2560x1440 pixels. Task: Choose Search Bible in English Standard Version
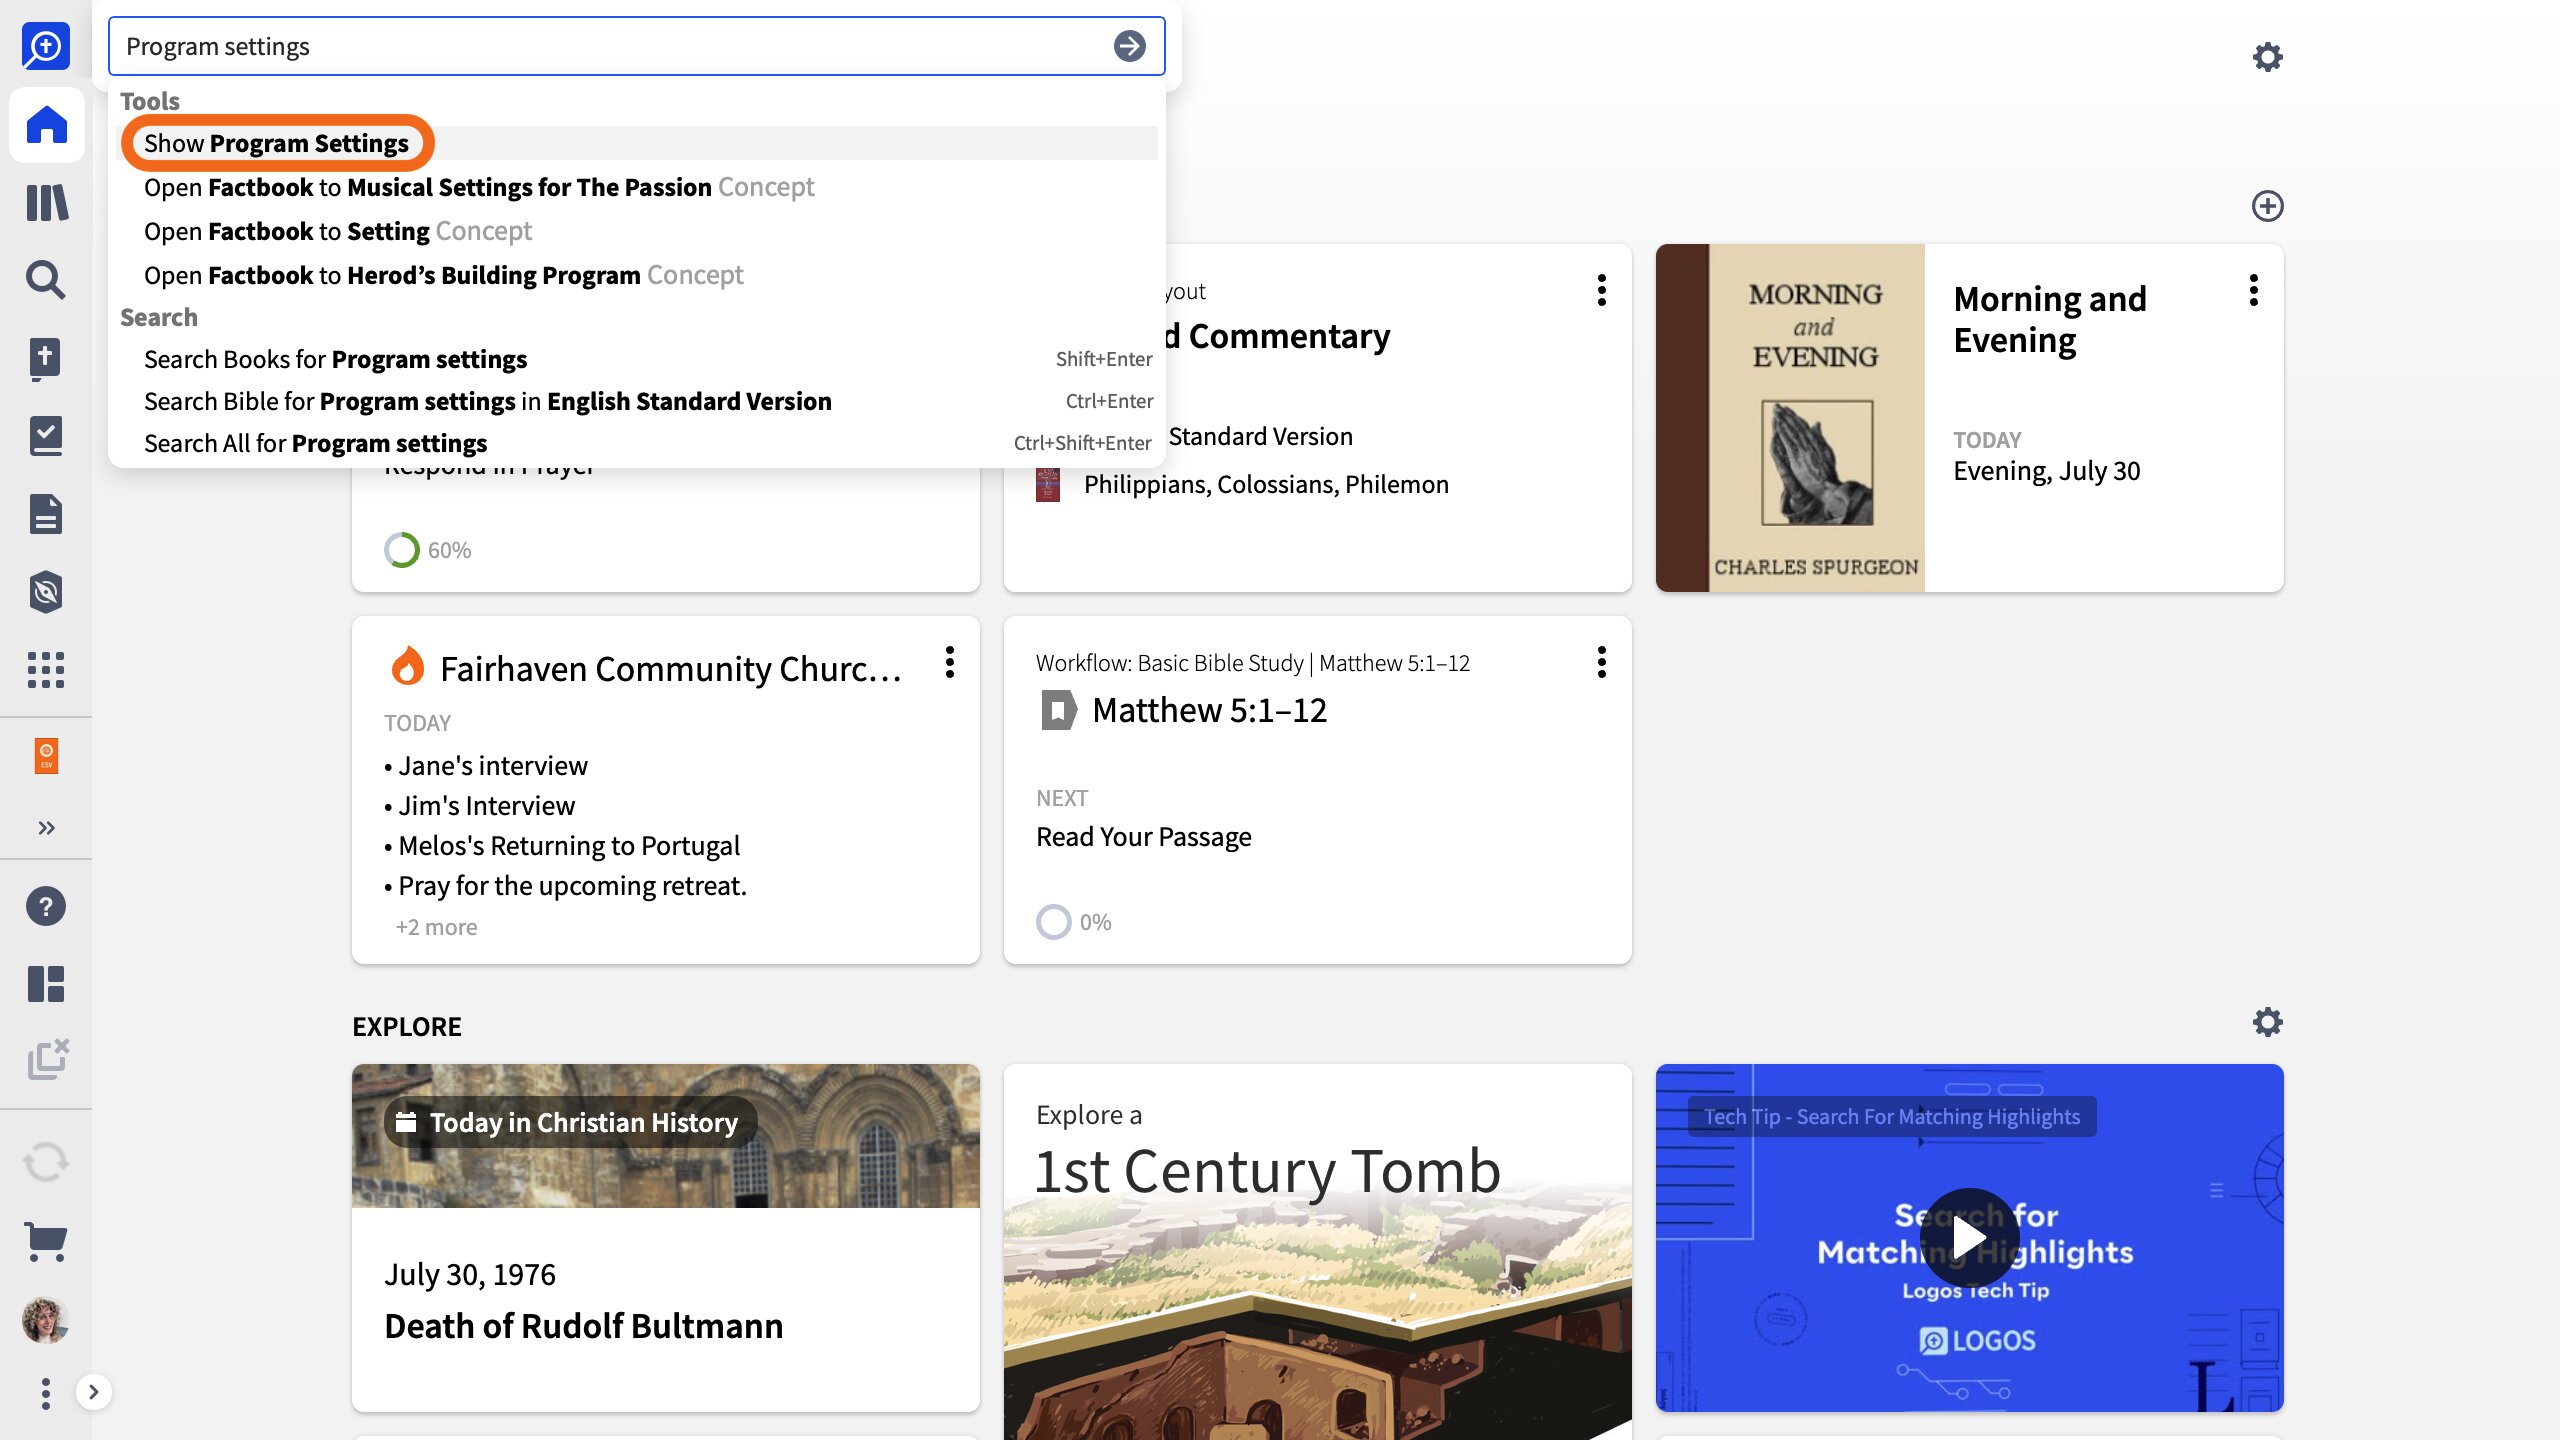pos(636,401)
